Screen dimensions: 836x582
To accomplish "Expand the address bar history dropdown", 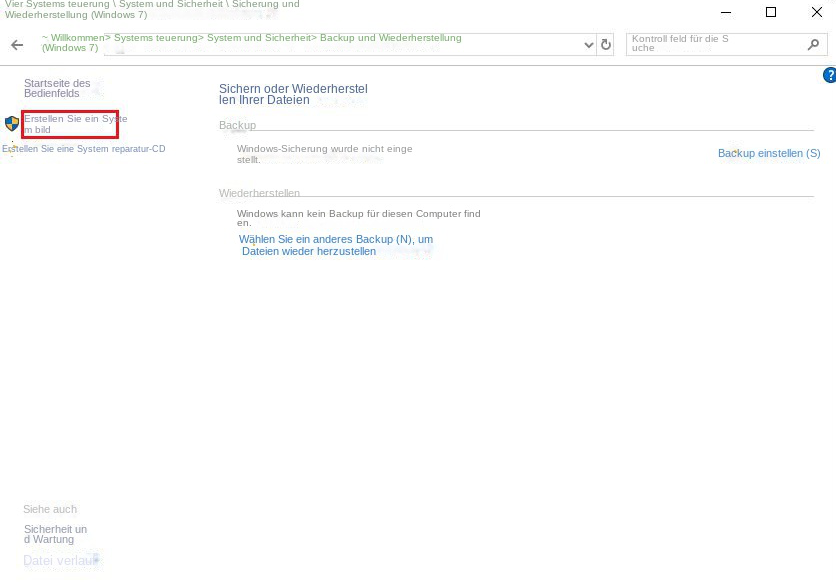I will tap(588, 45).
